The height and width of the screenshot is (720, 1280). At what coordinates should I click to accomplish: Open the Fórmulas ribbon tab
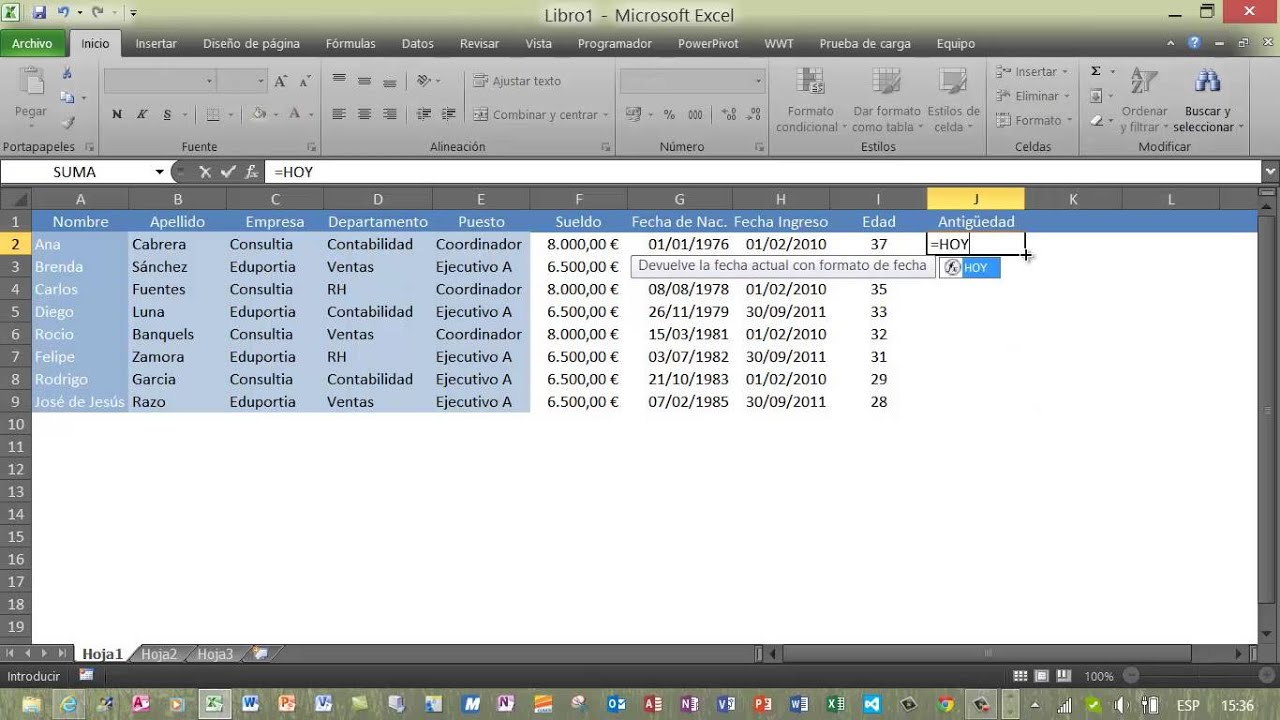point(350,44)
